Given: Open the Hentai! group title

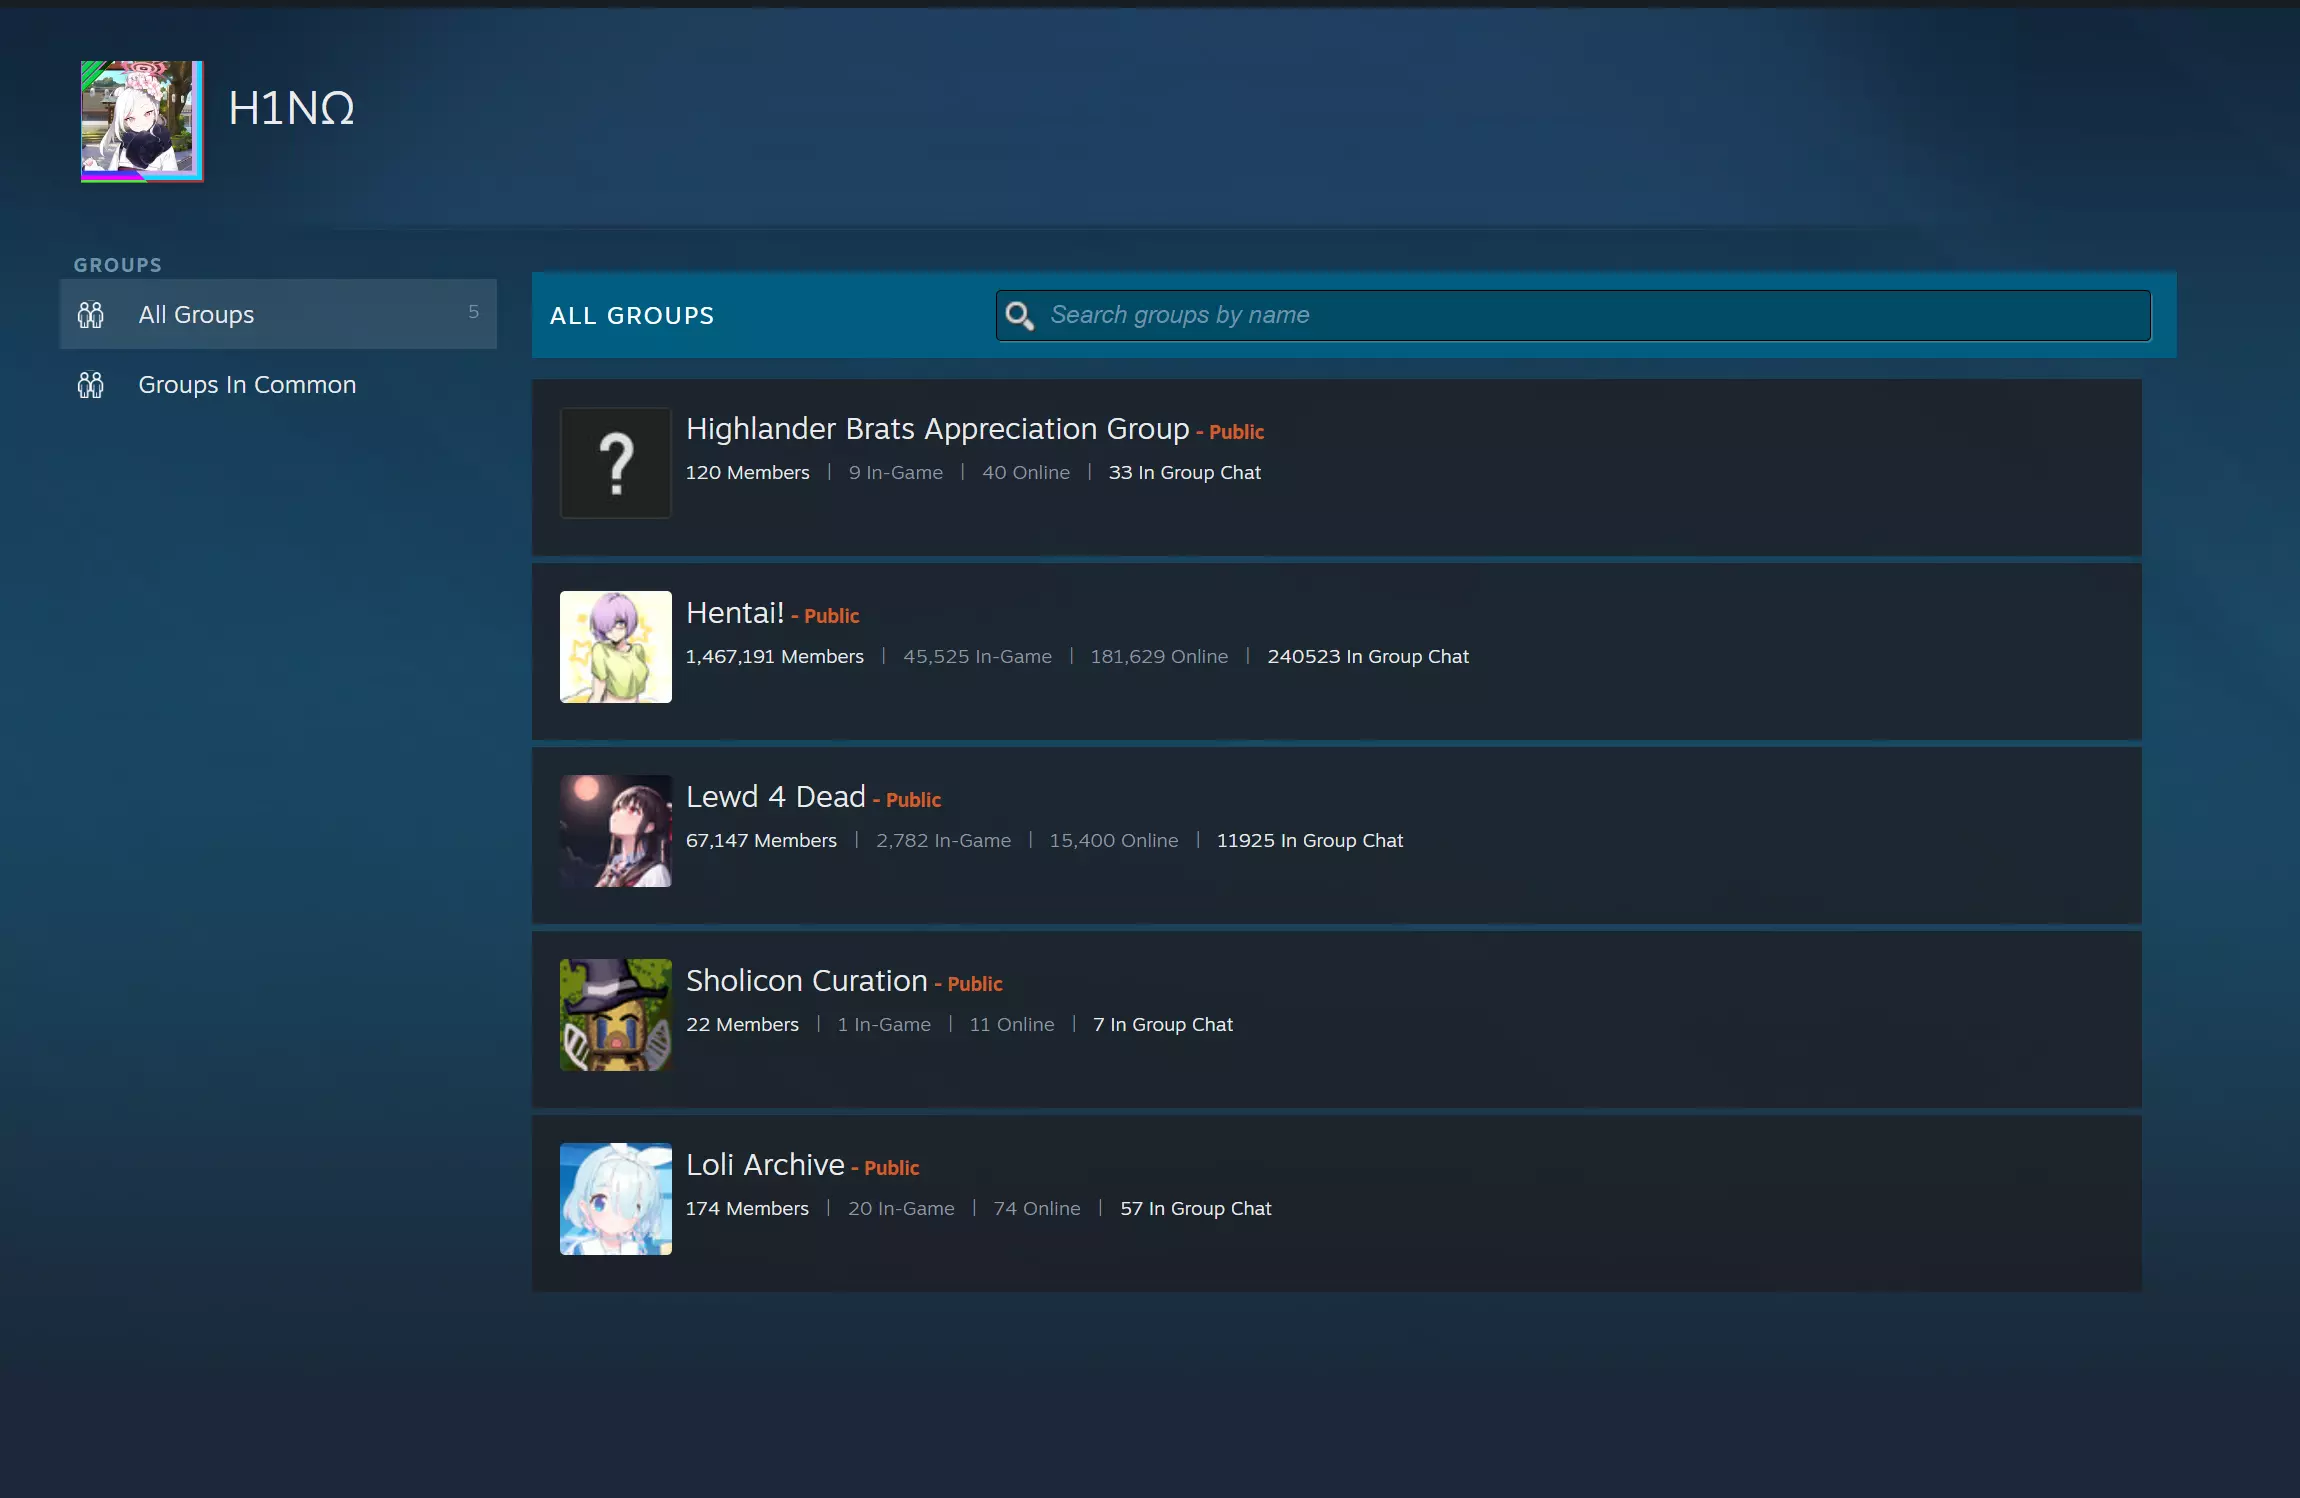Looking at the screenshot, I should [x=735, y=612].
